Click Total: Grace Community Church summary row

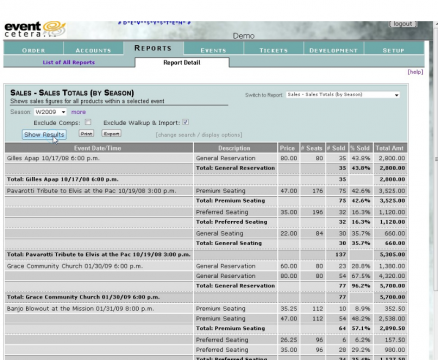[x=206, y=297]
